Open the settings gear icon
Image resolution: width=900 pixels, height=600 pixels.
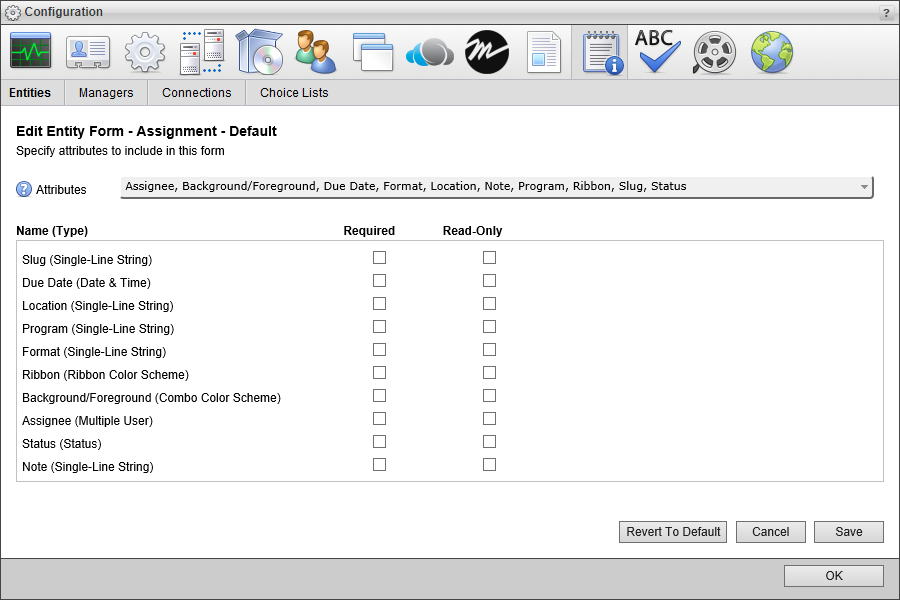(144, 51)
